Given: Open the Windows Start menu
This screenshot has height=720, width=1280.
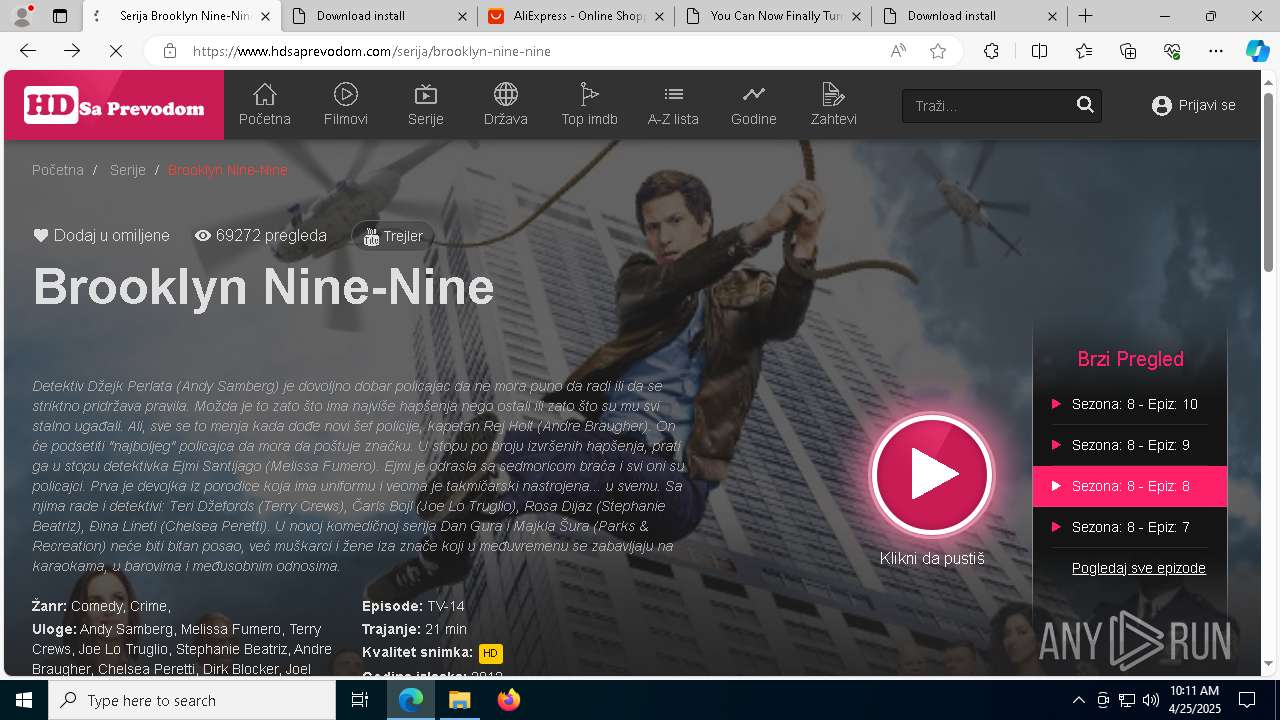Looking at the screenshot, I should tap(24, 700).
